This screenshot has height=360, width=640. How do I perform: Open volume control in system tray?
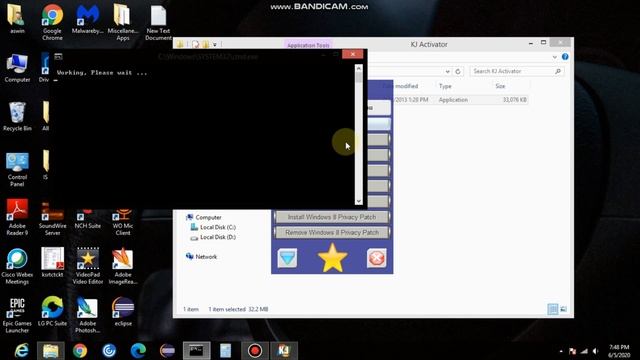596,351
